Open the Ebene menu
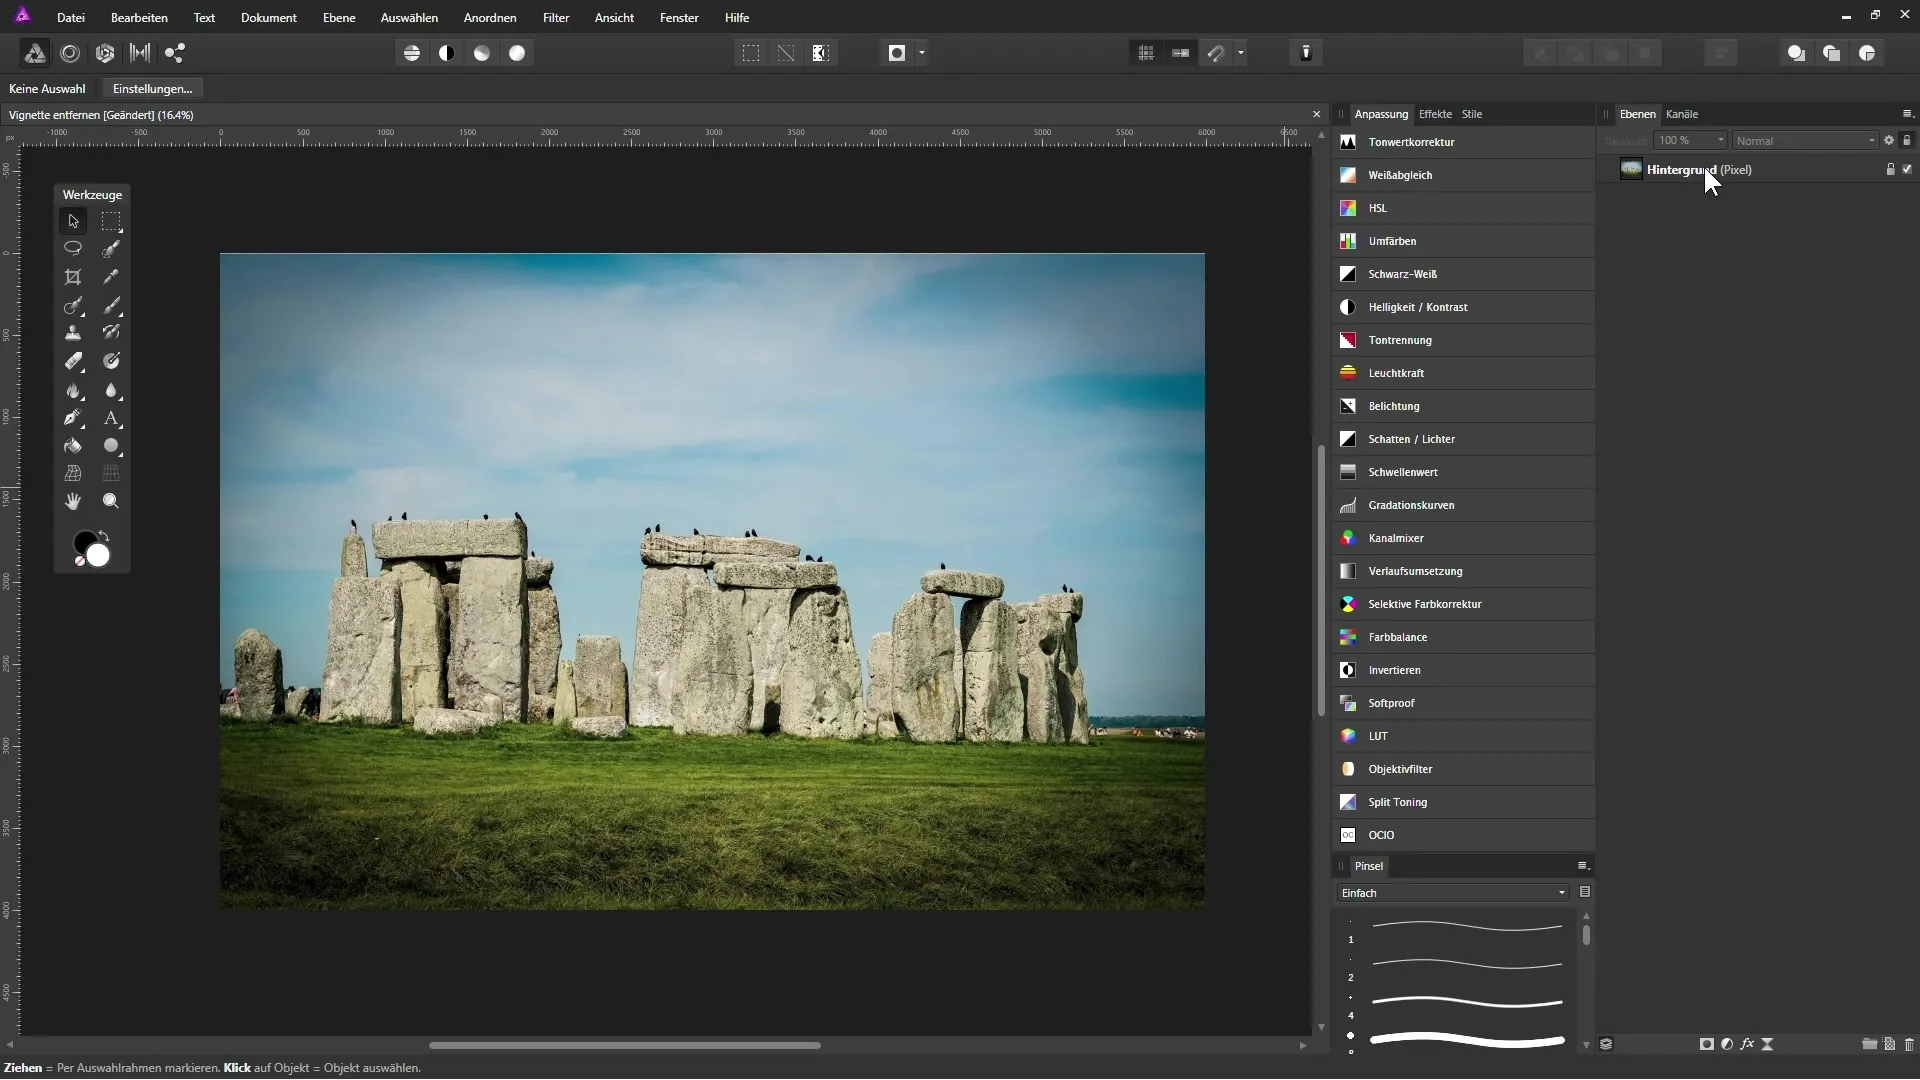The image size is (1920, 1080). coord(339,18)
